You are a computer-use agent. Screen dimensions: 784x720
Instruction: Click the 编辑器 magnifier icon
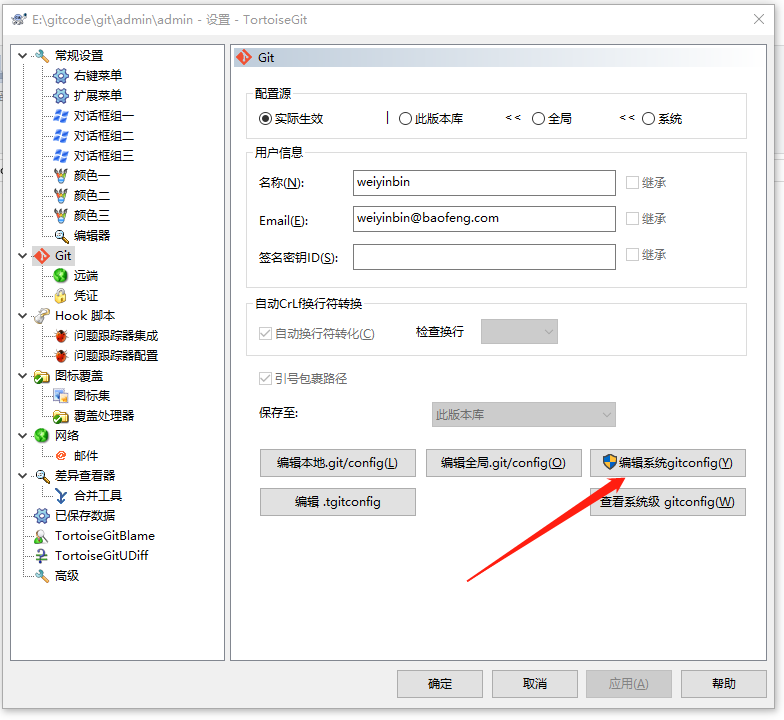click(61, 236)
